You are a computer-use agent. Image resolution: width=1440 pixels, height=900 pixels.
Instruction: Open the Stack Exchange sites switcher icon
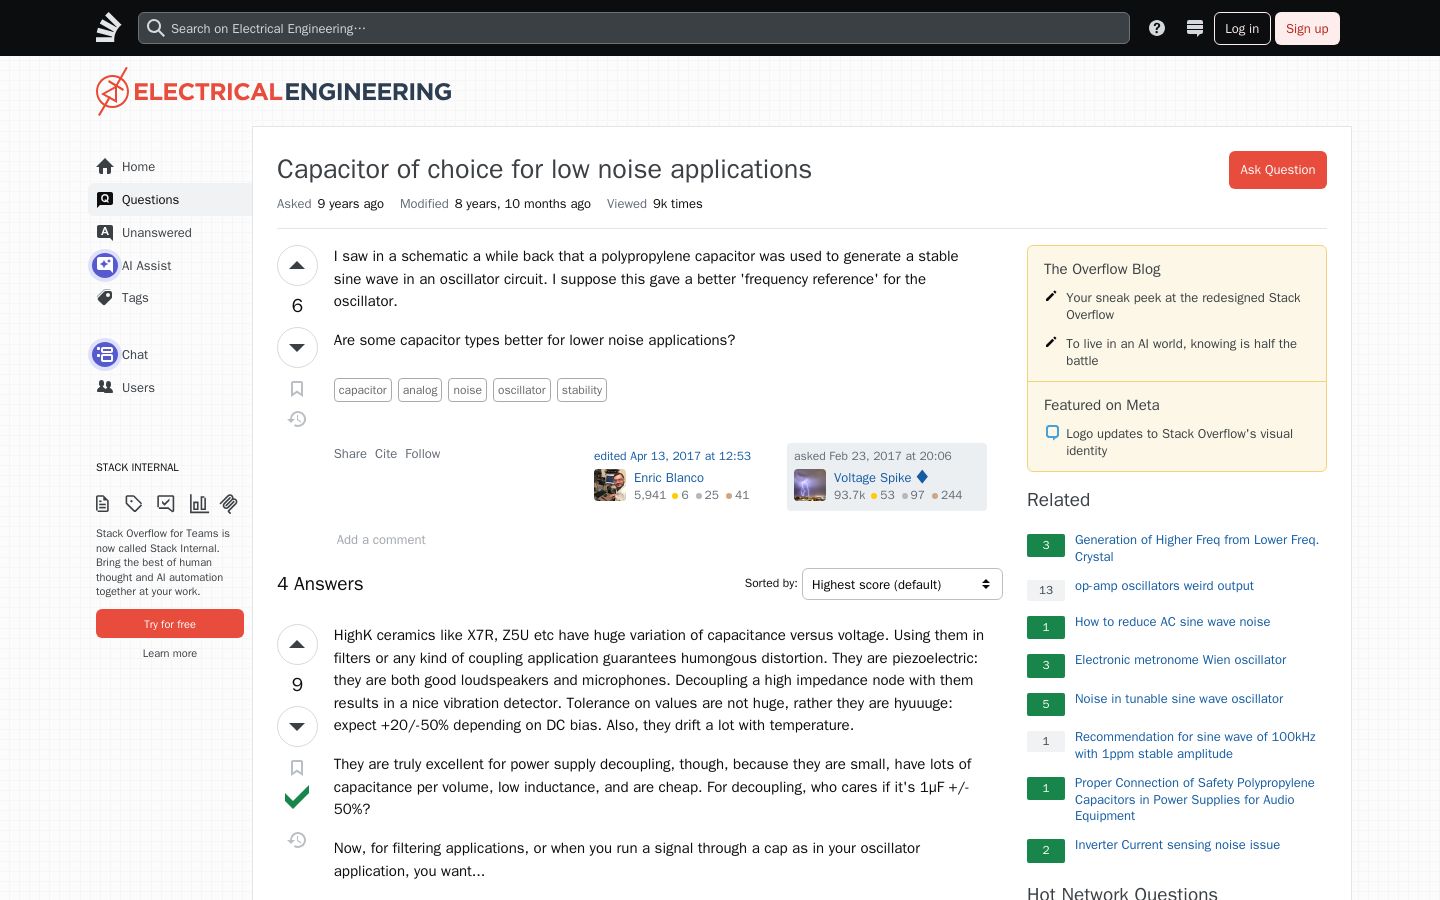1195,28
